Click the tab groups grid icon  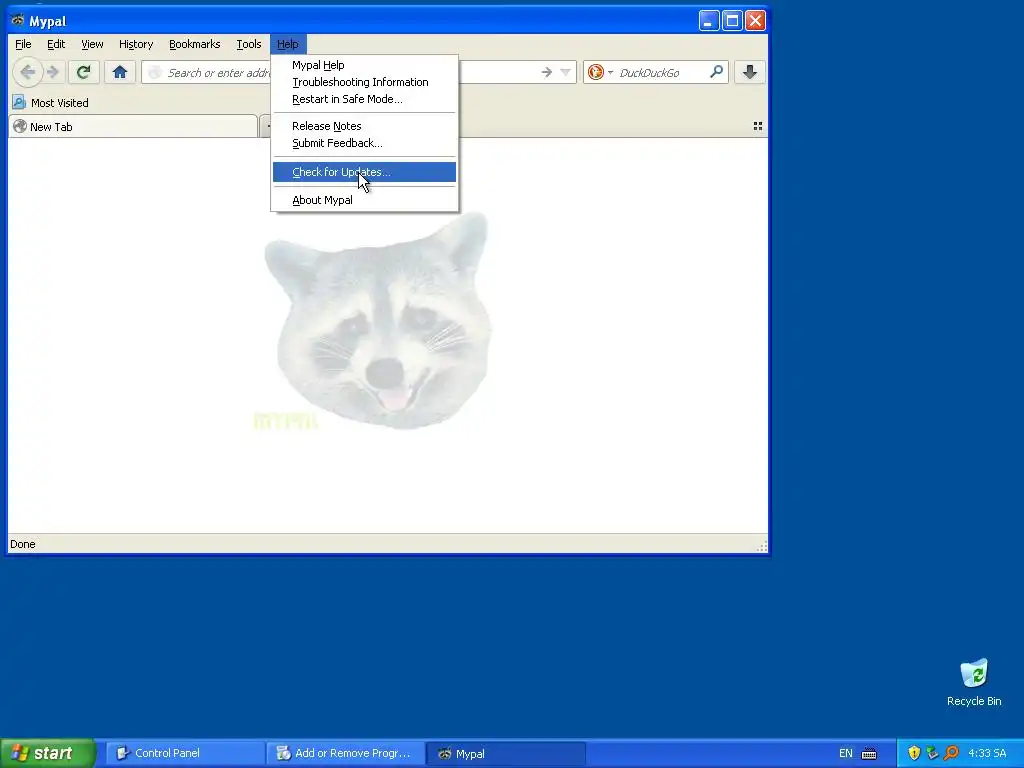[758, 126]
